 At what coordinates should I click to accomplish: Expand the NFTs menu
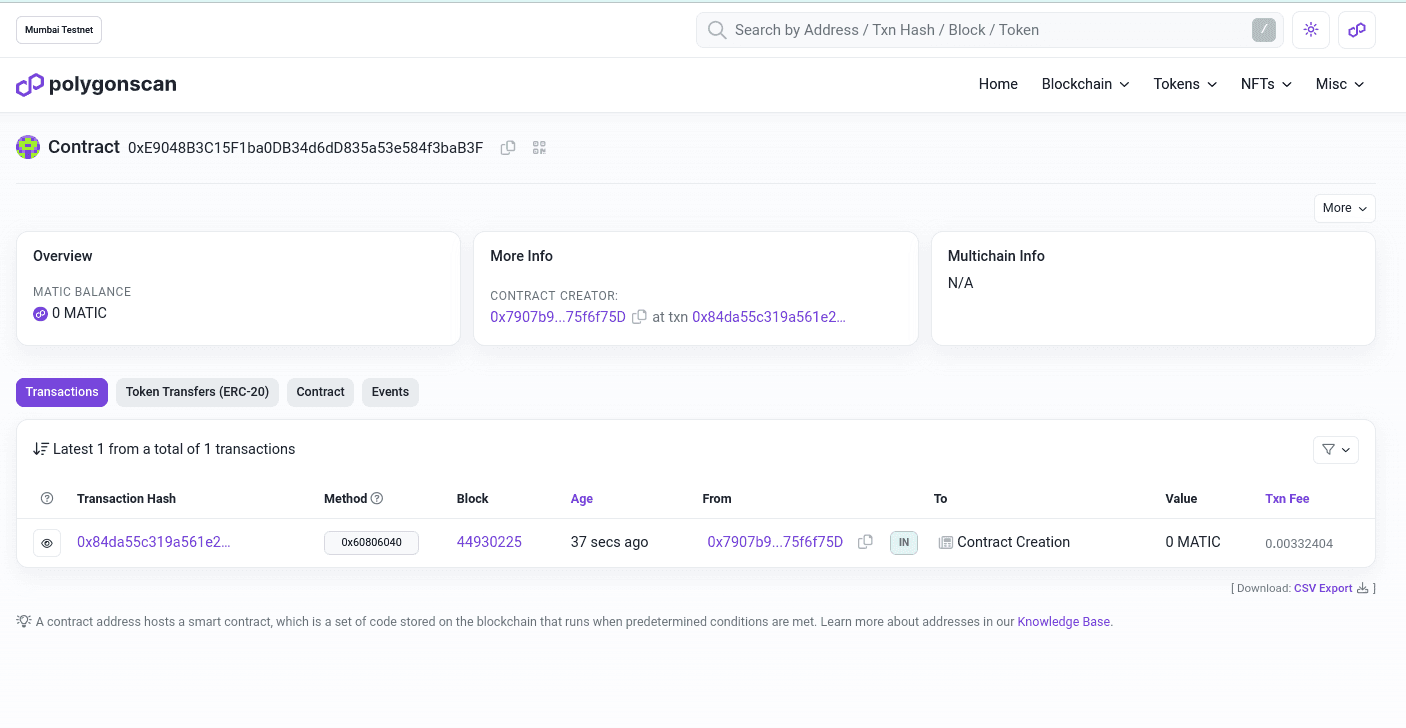(x=1266, y=84)
